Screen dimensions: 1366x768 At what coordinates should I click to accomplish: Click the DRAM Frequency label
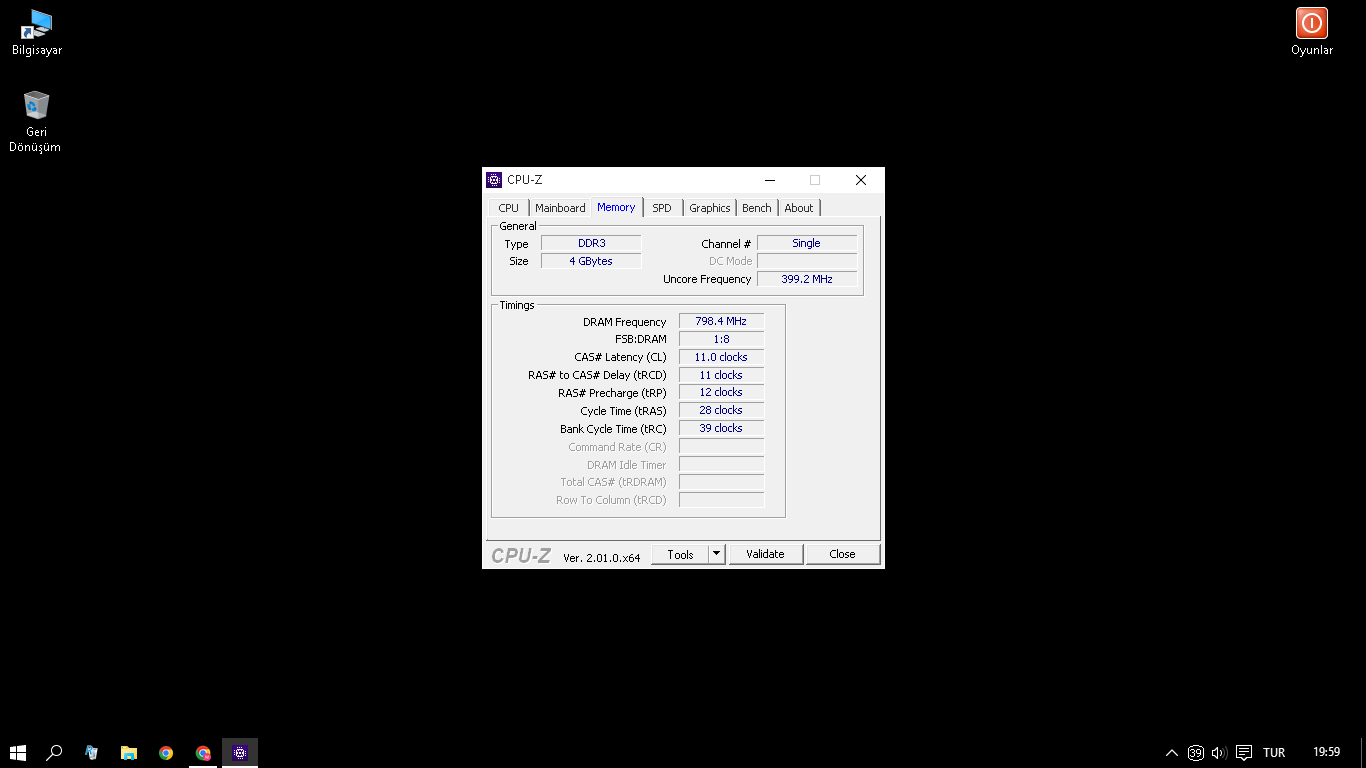point(624,322)
